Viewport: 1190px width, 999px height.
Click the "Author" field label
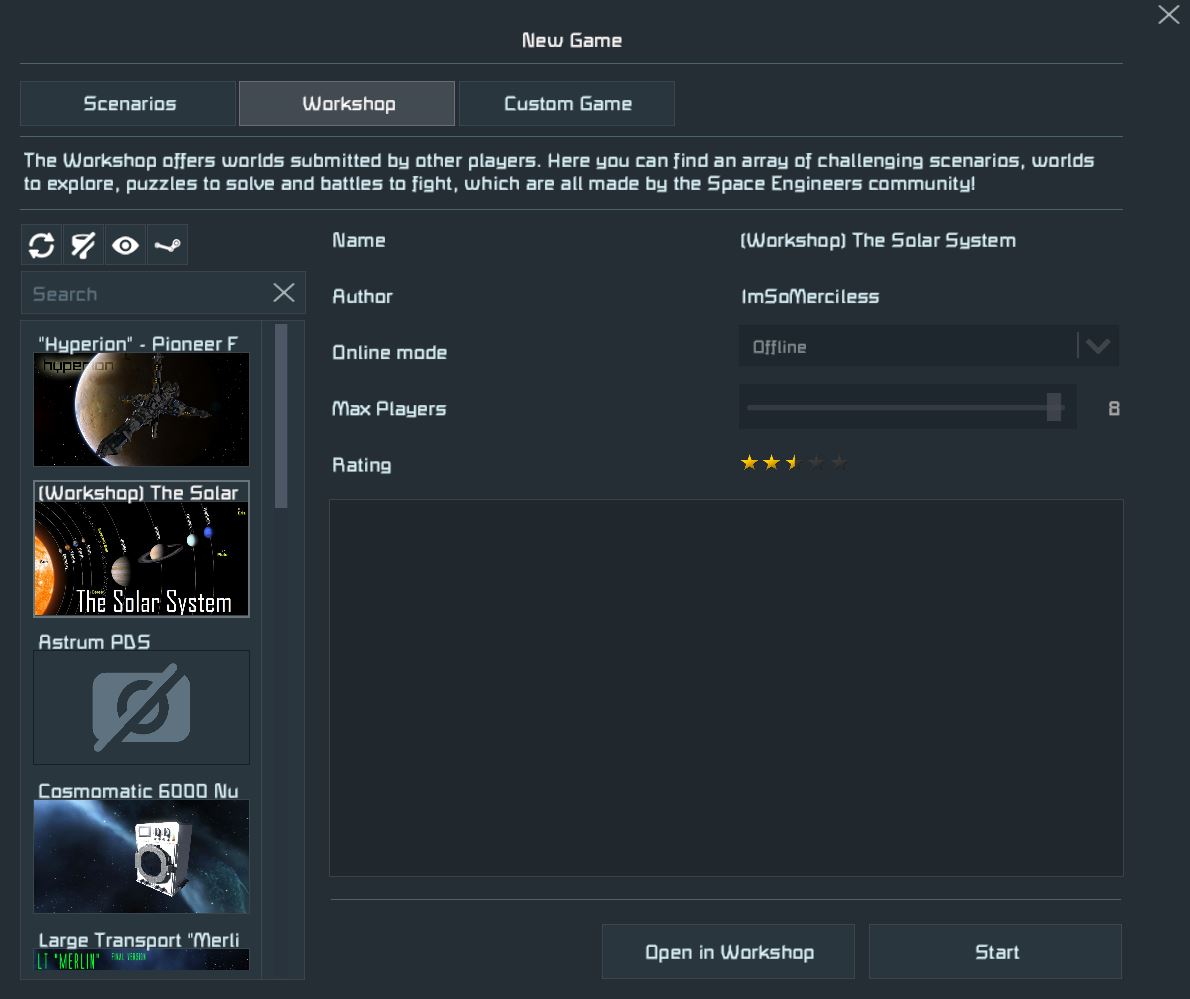point(362,297)
